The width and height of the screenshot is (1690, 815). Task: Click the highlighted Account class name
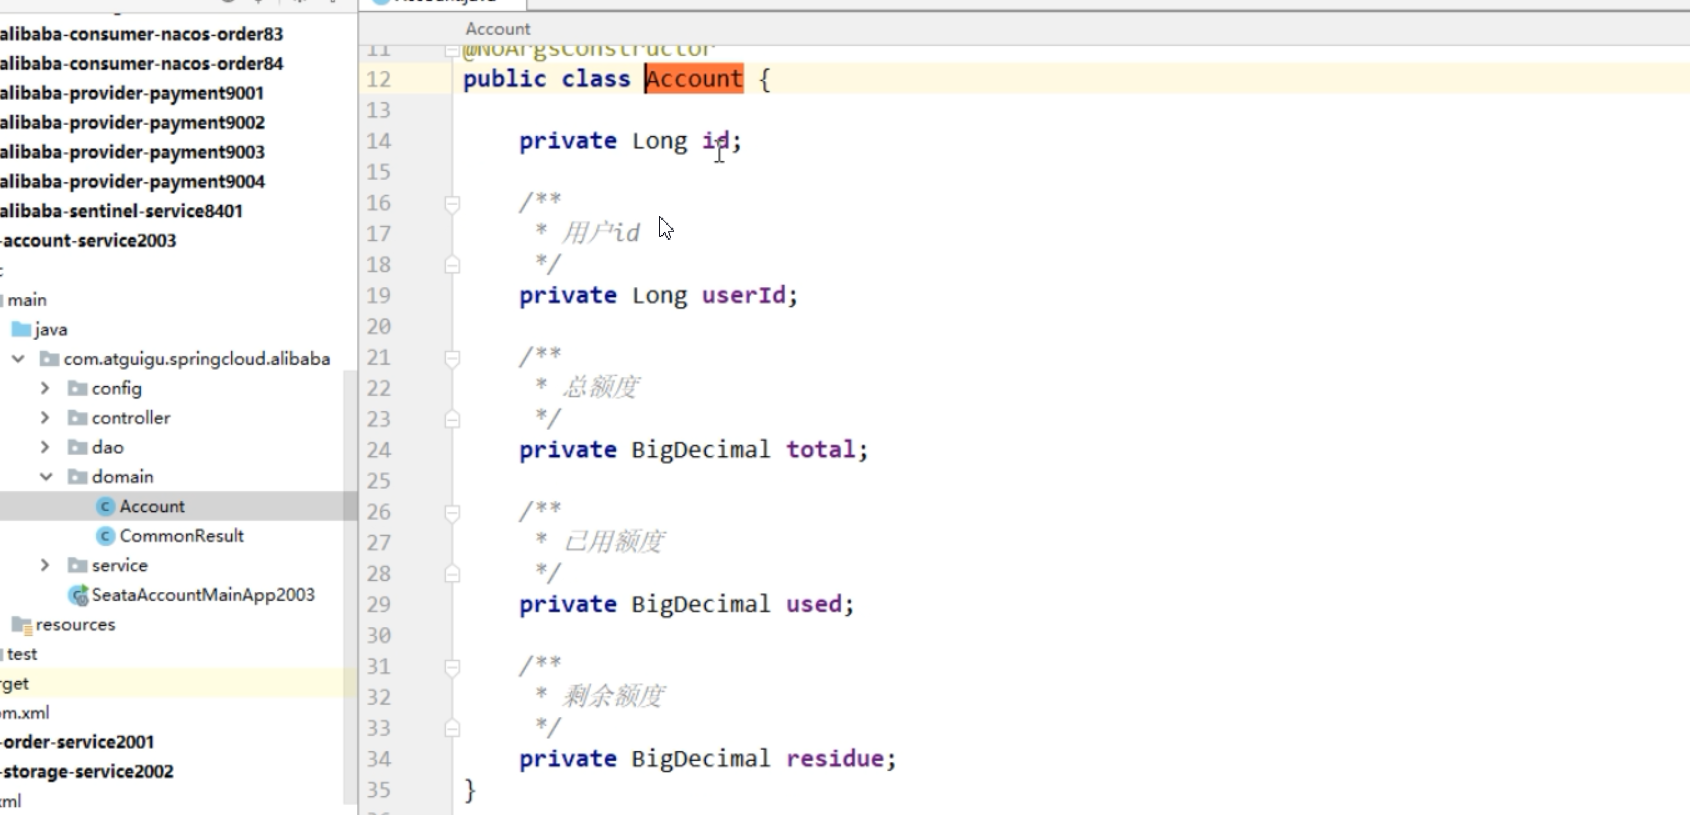694,79
